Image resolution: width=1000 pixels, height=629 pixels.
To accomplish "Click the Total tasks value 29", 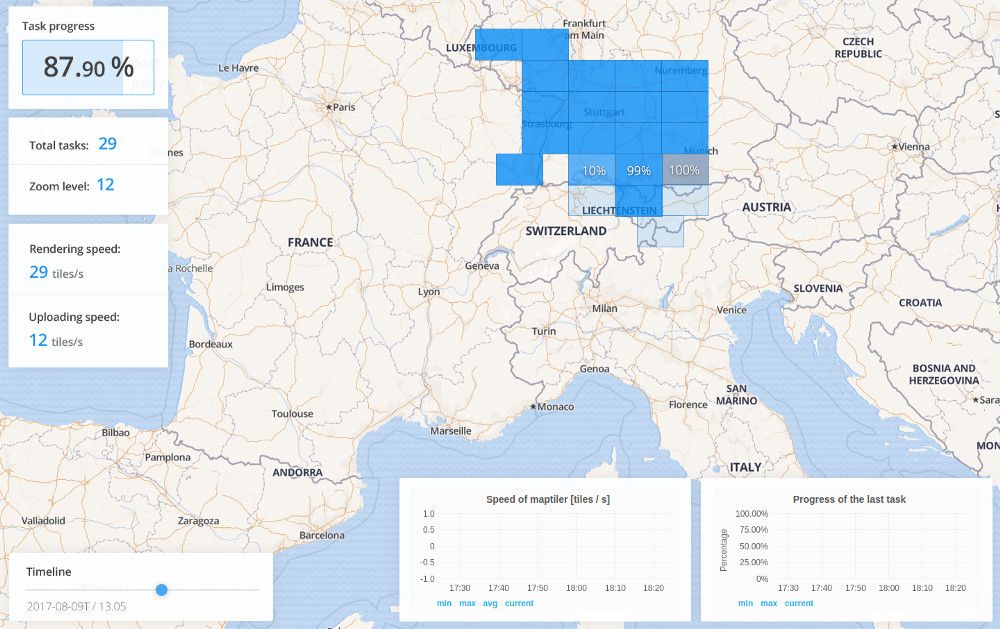I will tap(107, 144).
